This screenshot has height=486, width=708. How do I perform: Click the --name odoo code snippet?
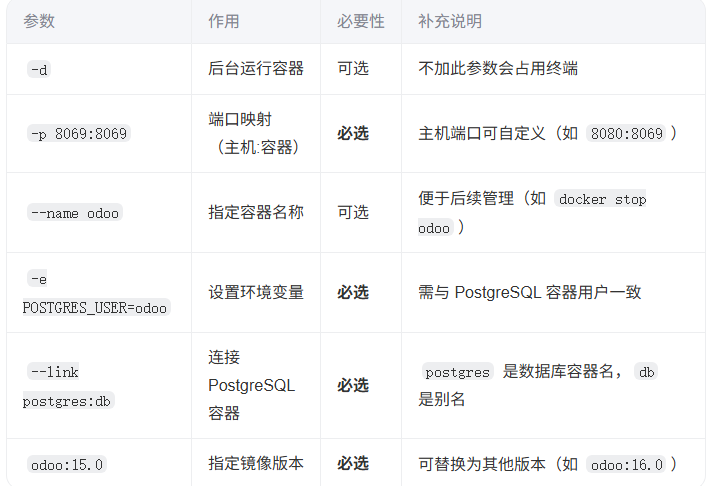75,213
